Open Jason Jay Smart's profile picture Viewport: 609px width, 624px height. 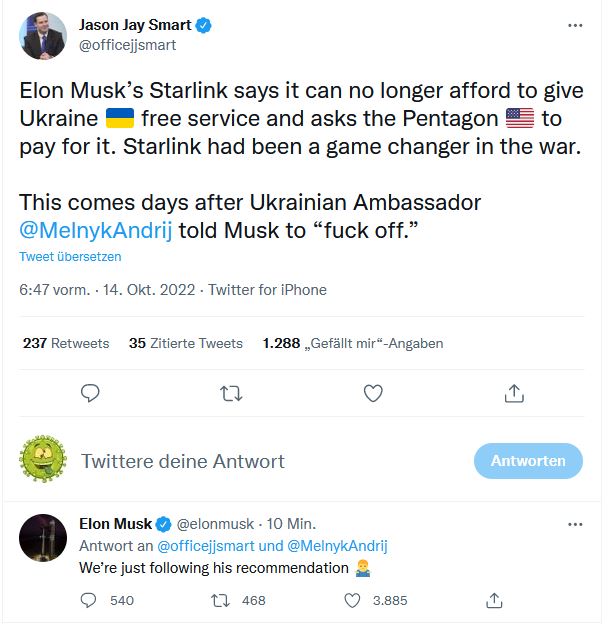pos(43,37)
